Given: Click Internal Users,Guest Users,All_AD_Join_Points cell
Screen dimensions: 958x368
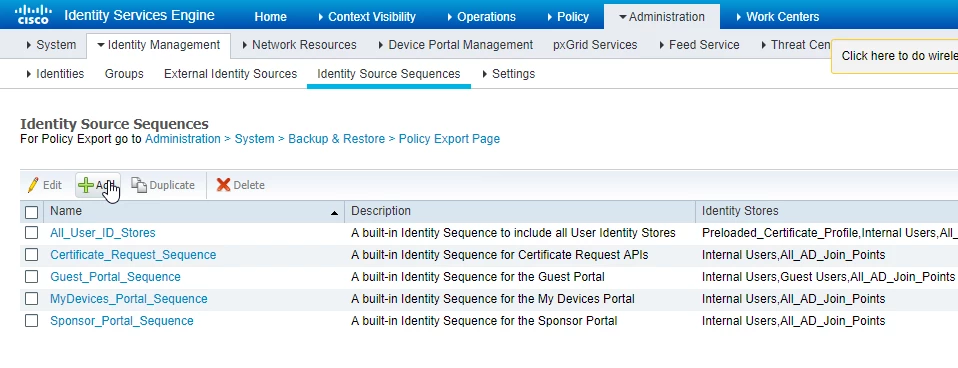Looking at the screenshot, I should click(828, 276).
